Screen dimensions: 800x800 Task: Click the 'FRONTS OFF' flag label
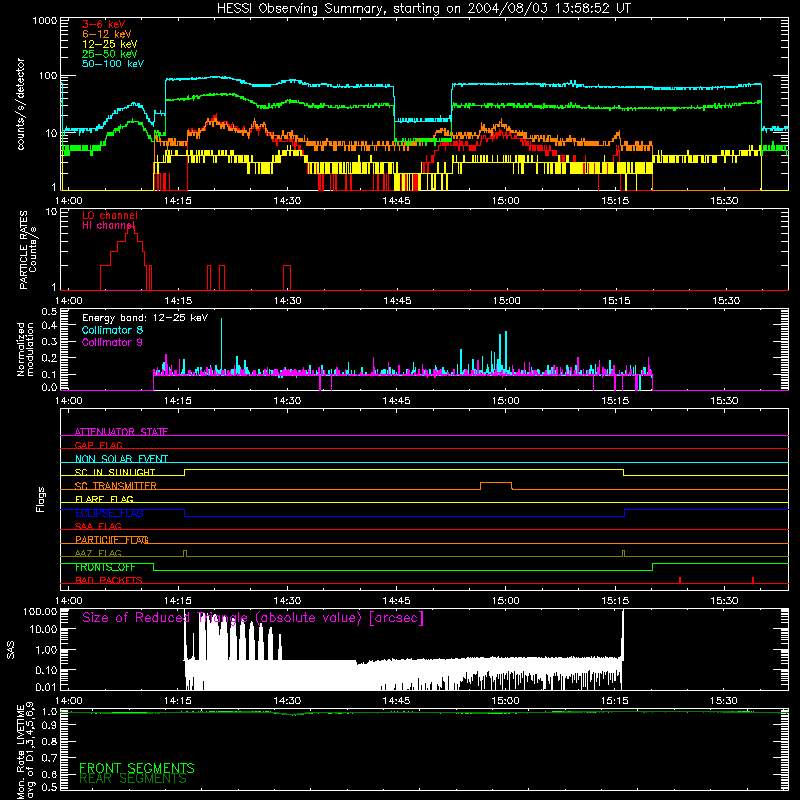(105, 567)
